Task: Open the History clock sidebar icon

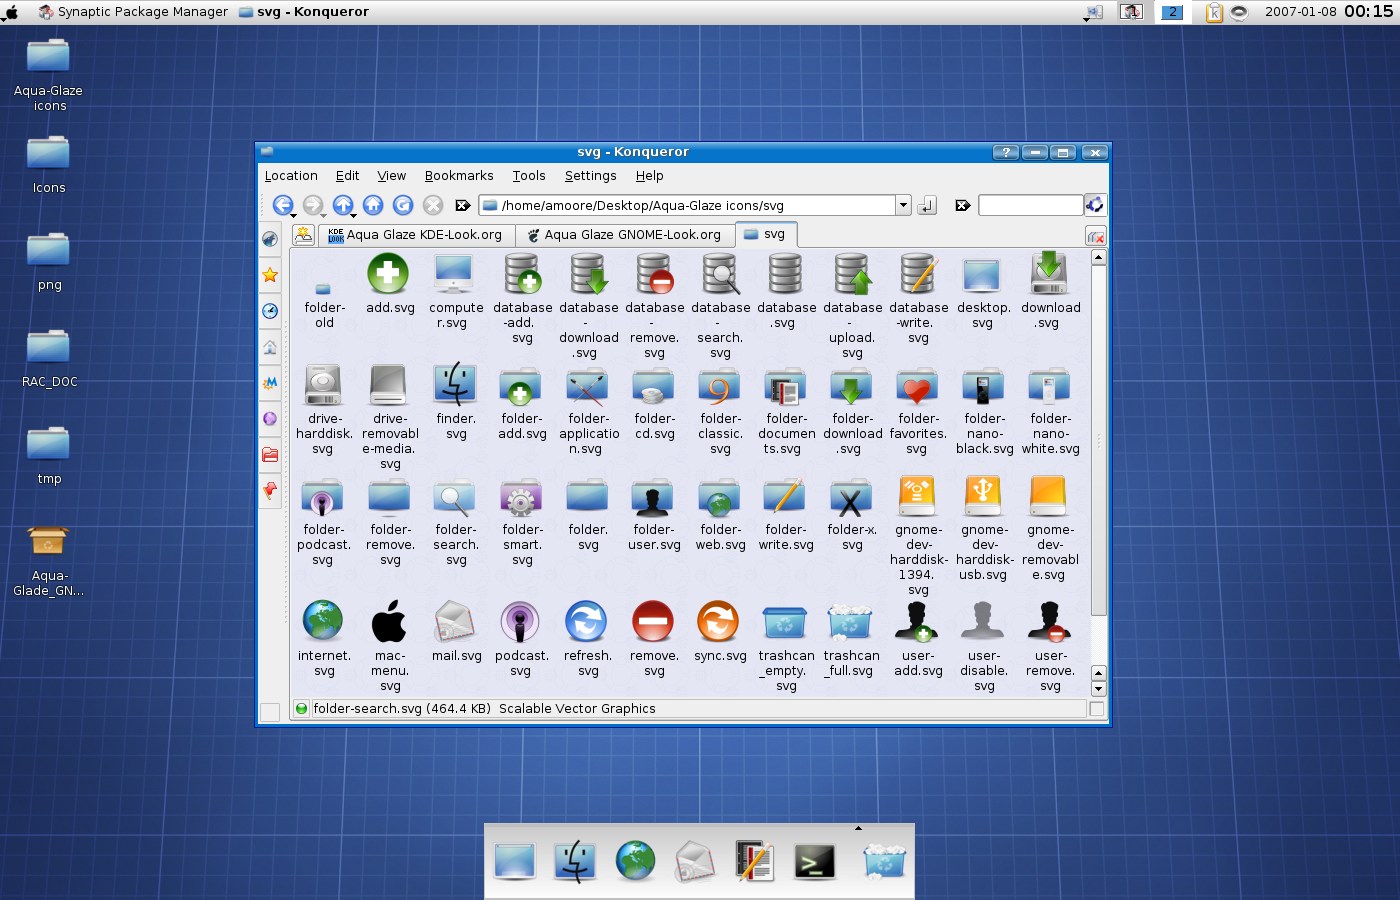Action: tap(270, 311)
